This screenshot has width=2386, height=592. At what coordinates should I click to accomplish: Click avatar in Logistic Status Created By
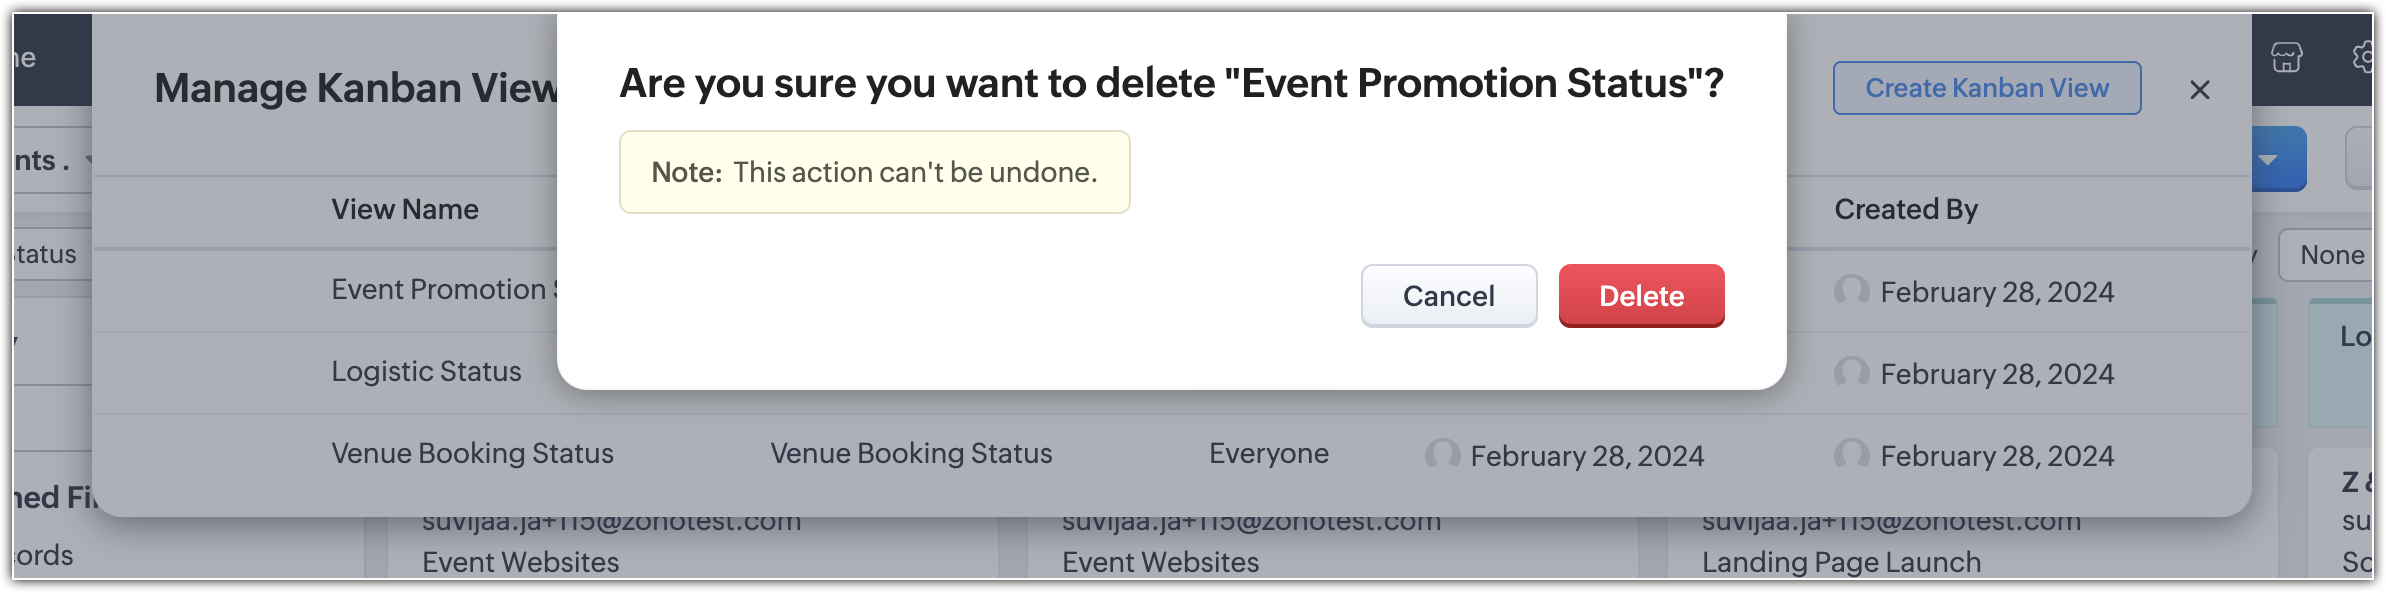[x=1852, y=373]
